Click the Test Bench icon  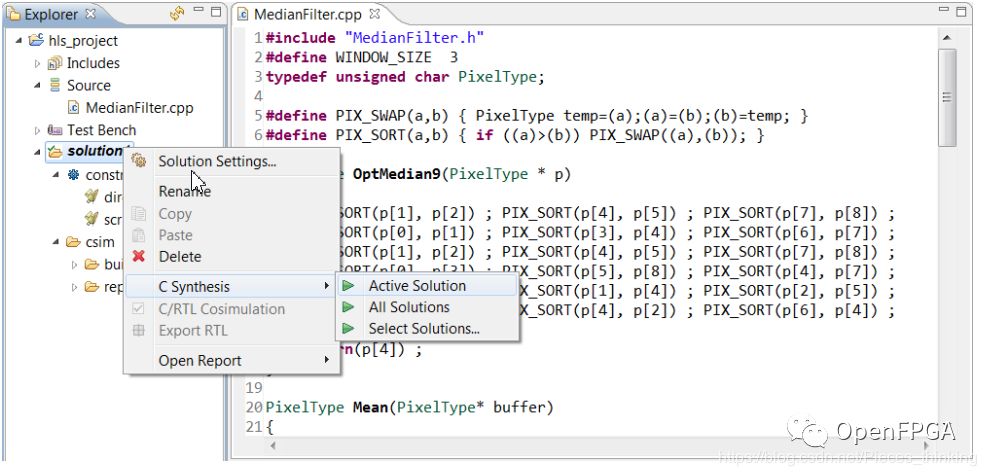(x=55, y=130)
